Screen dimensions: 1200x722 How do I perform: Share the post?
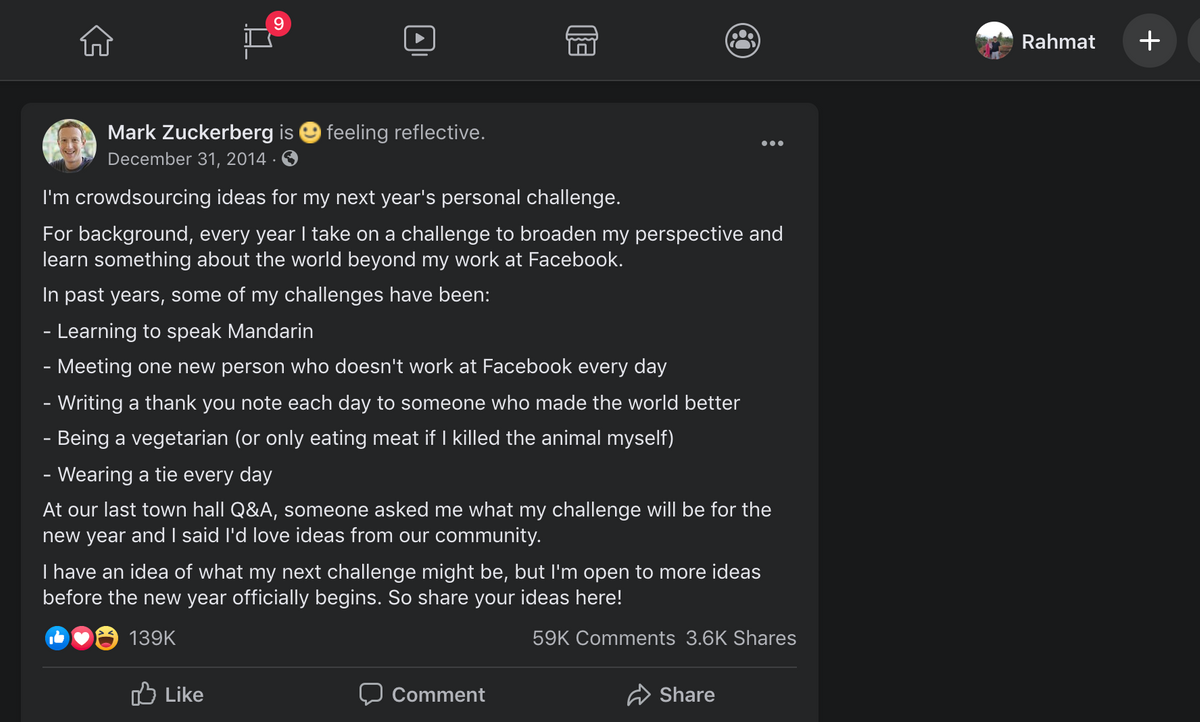[x=671, y=694]
